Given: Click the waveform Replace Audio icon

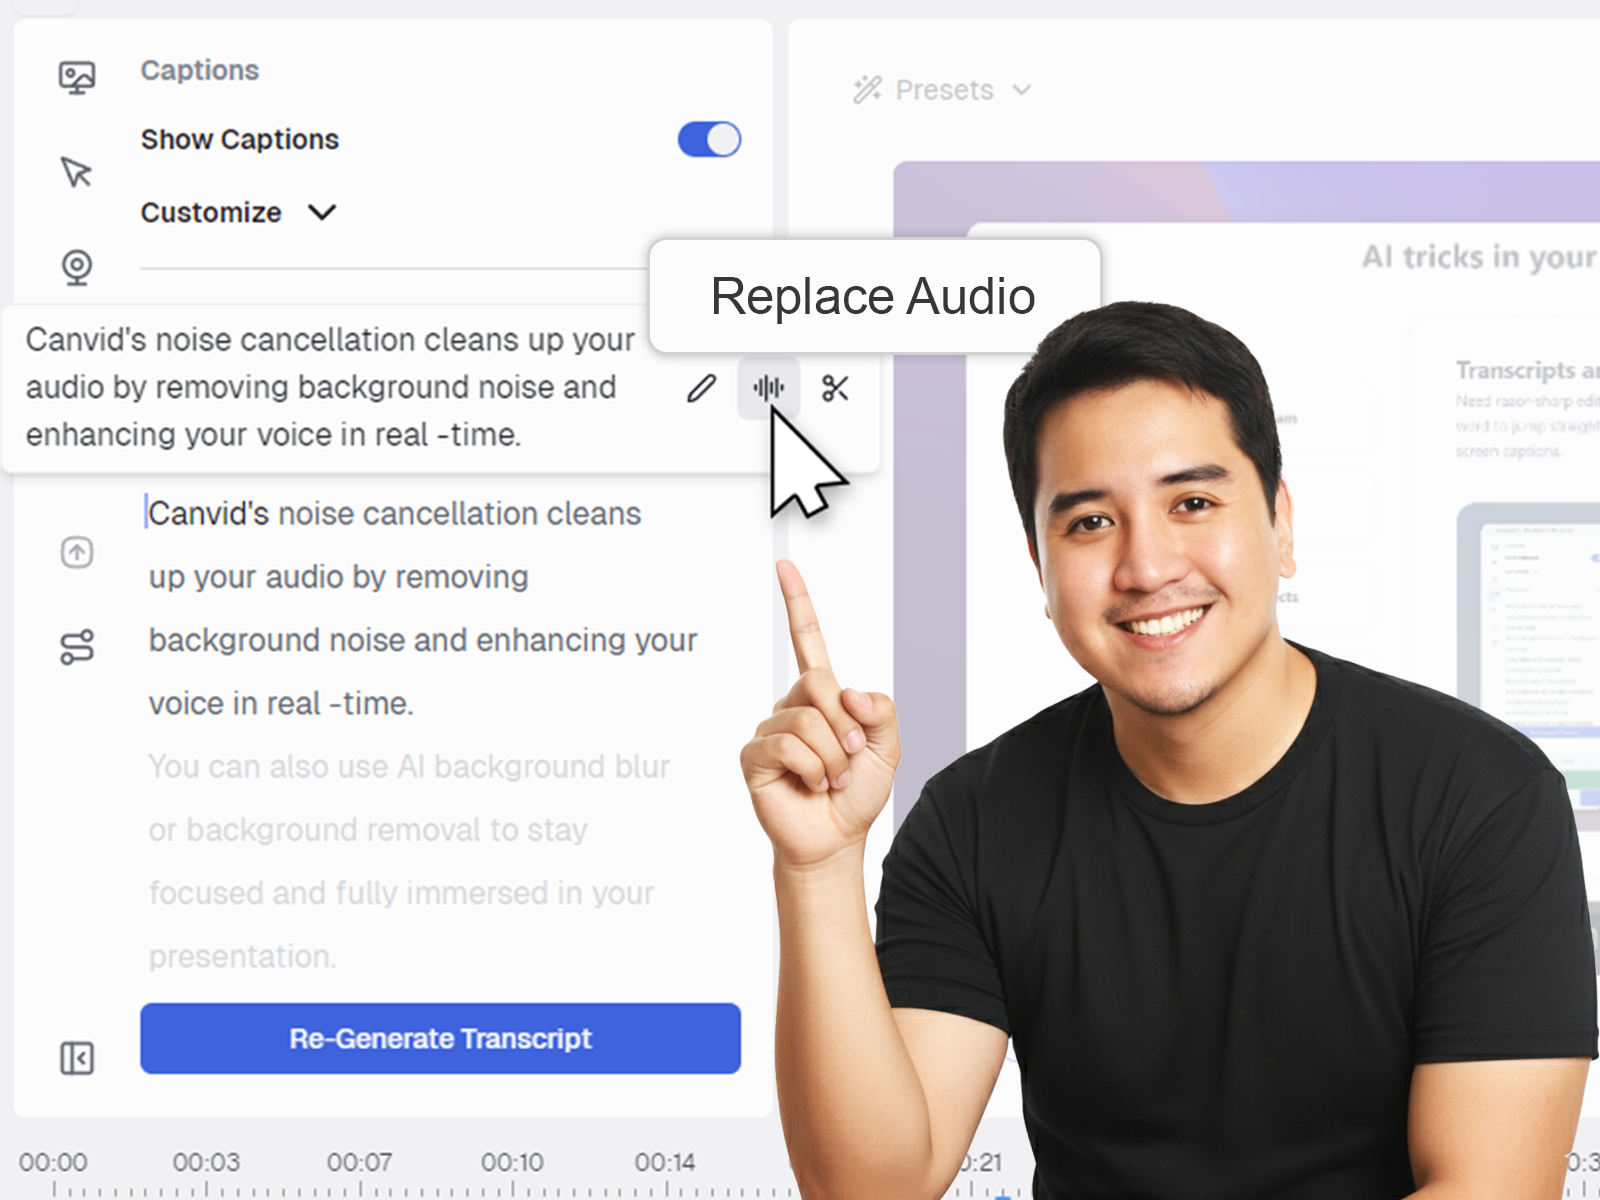Looking at the screenshot, I should (x=768, y=389).
